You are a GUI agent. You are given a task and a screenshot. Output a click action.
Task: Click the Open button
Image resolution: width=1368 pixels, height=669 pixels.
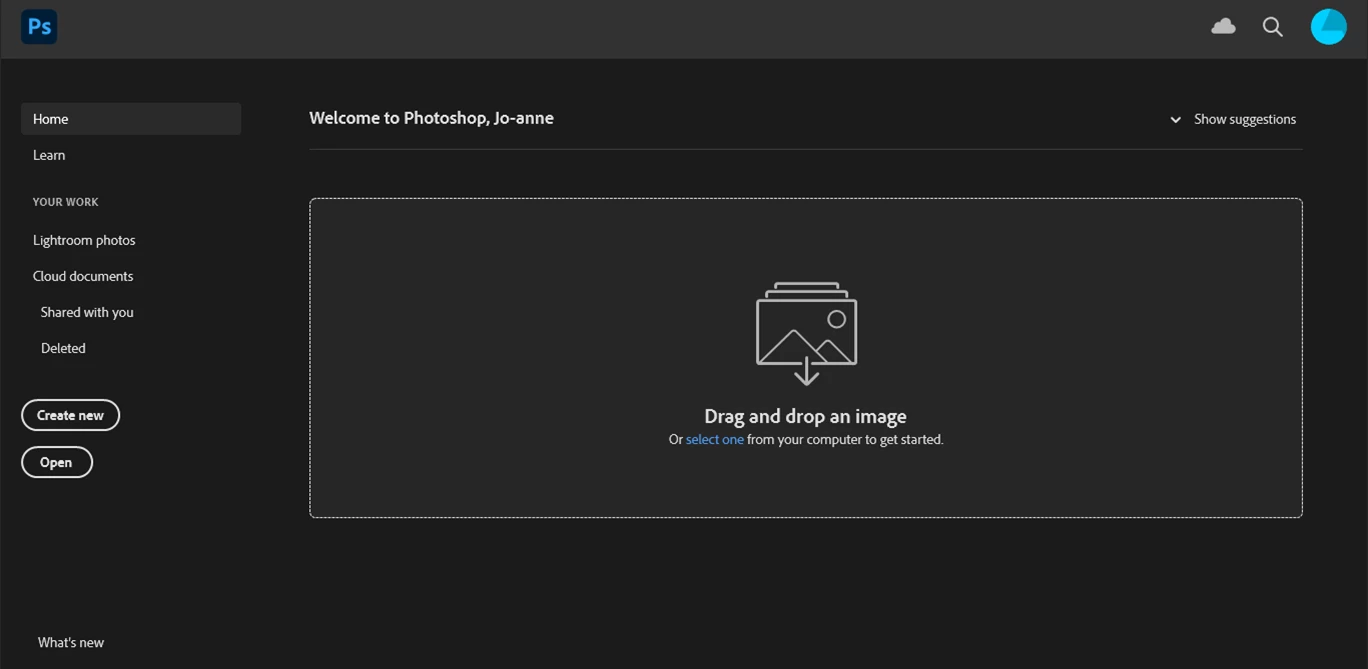pos(57,462)
